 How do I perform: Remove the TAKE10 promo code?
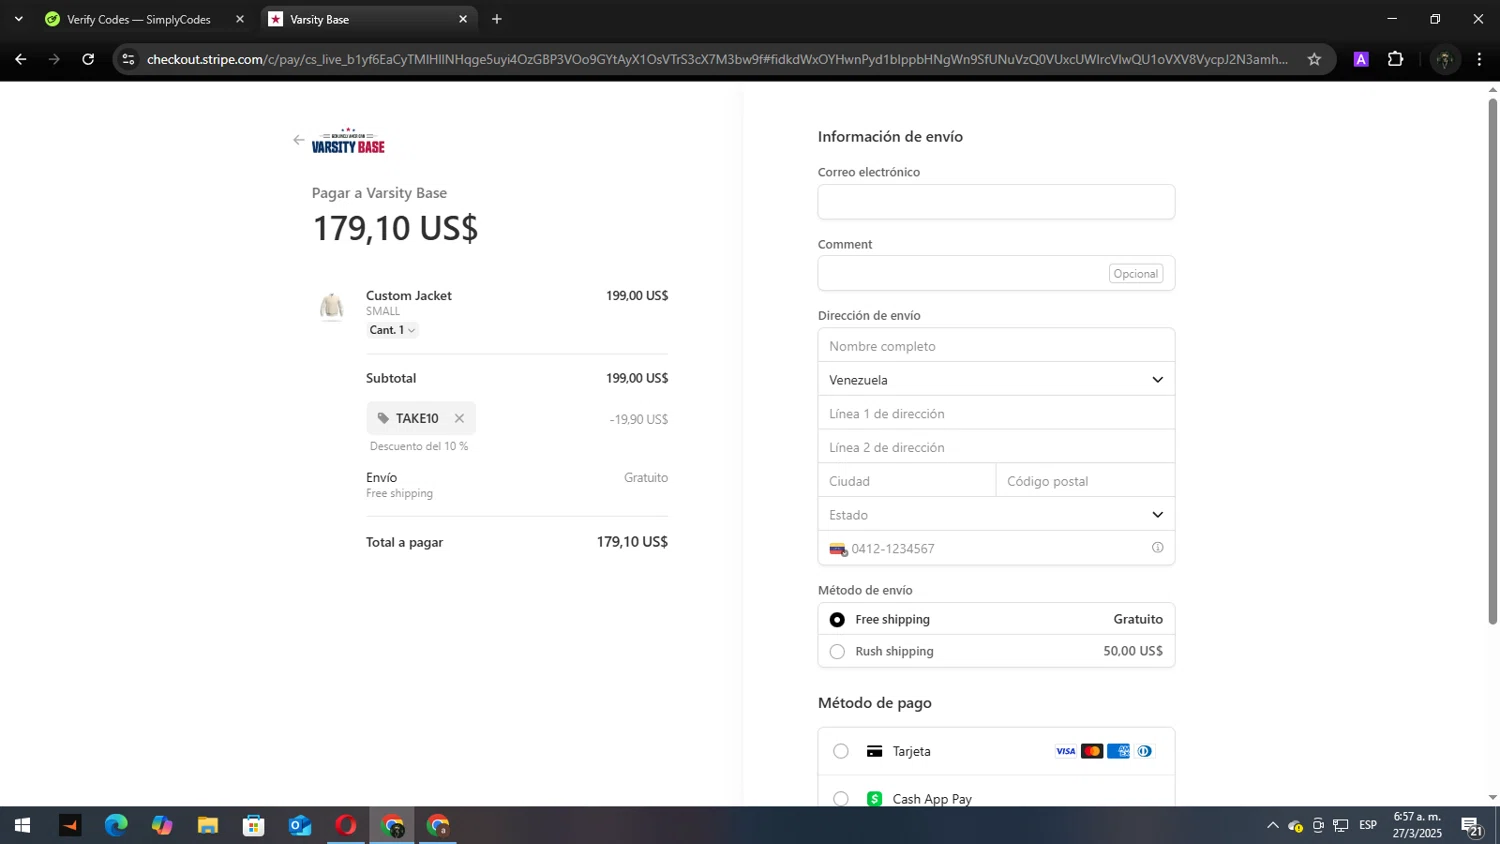point(459,418)
